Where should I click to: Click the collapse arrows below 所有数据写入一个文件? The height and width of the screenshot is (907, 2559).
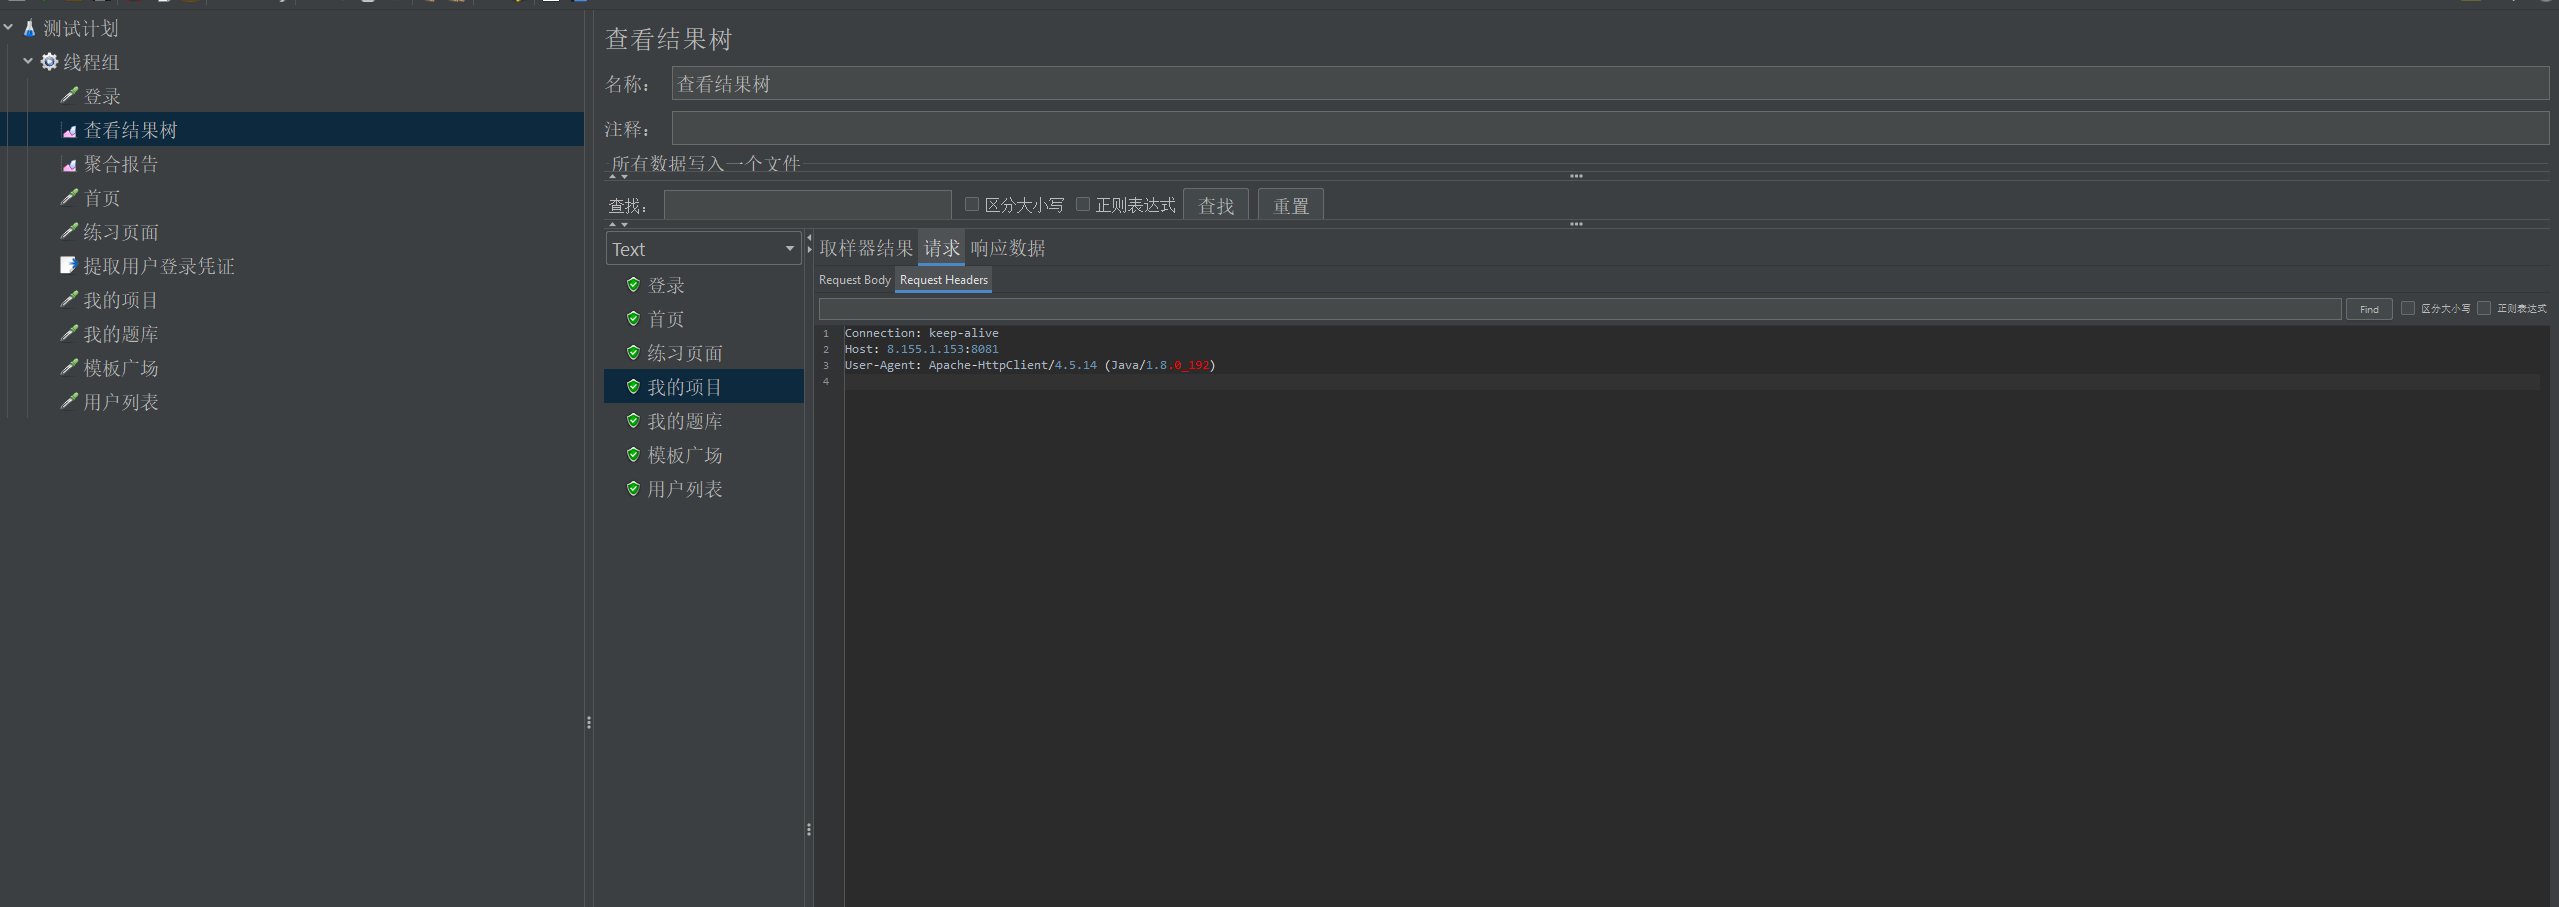[619, 177]
